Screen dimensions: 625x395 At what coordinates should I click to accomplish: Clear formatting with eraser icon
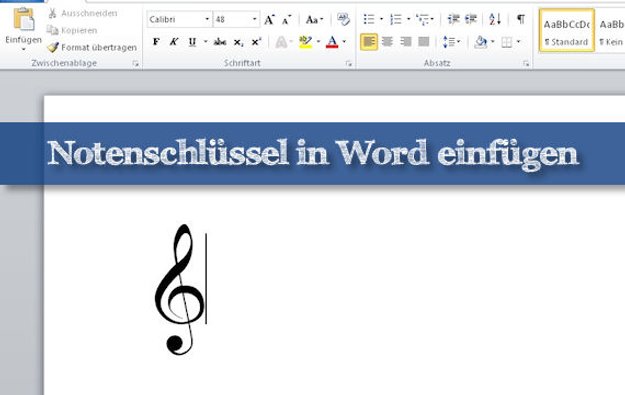[343, 19]
